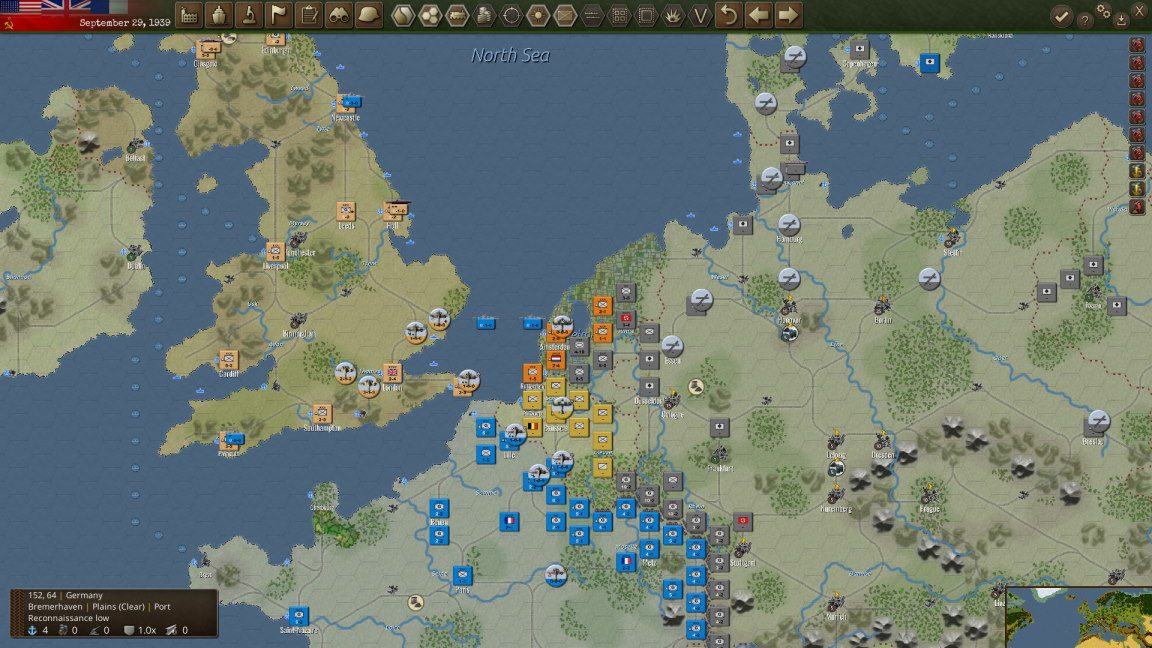End the turn with checkmark button
This screenshot has height=648, width=1152.
tap(1061, 17)
